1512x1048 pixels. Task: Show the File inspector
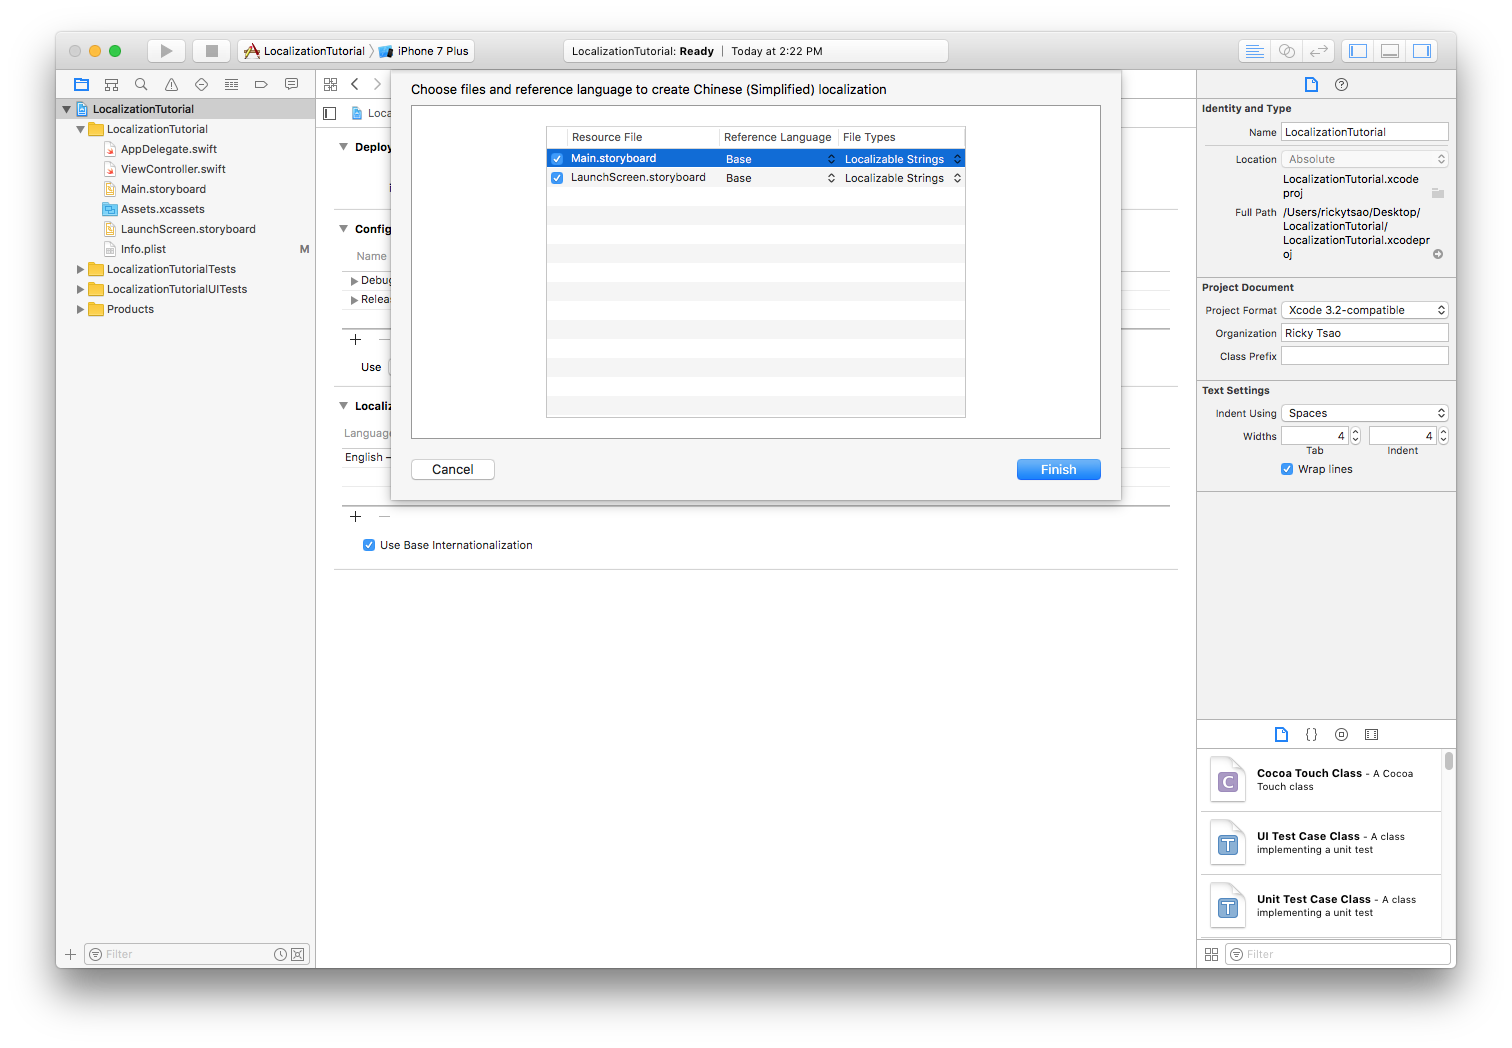[x=1311, y=85]
